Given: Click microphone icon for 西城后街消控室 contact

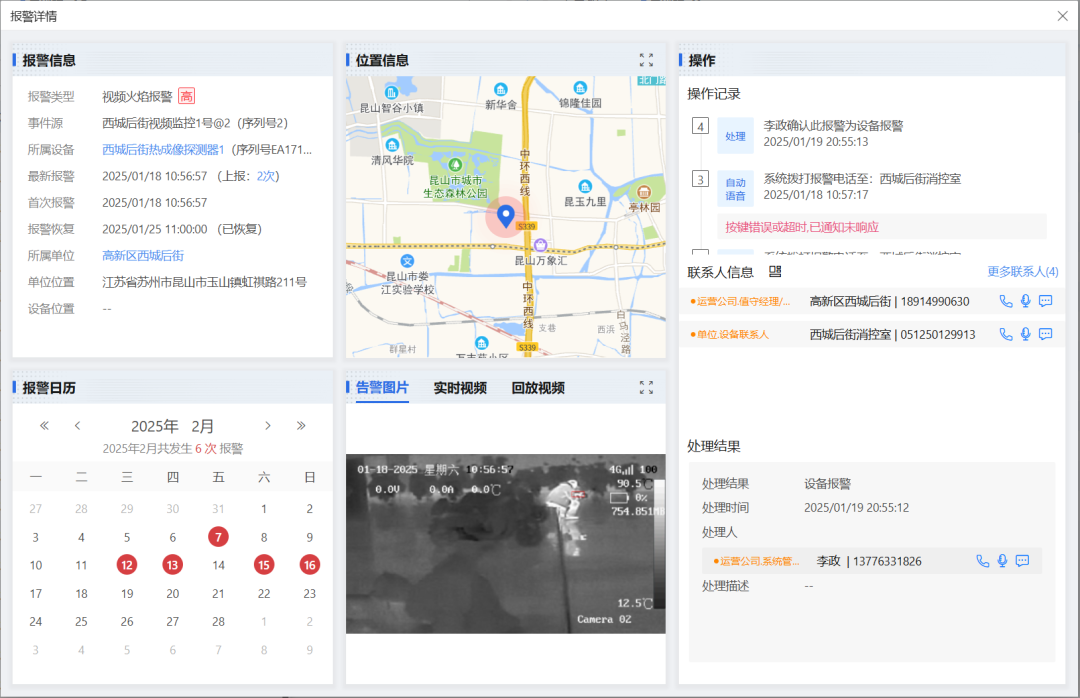Looking at the screenshot, I should pos(1025,334).
